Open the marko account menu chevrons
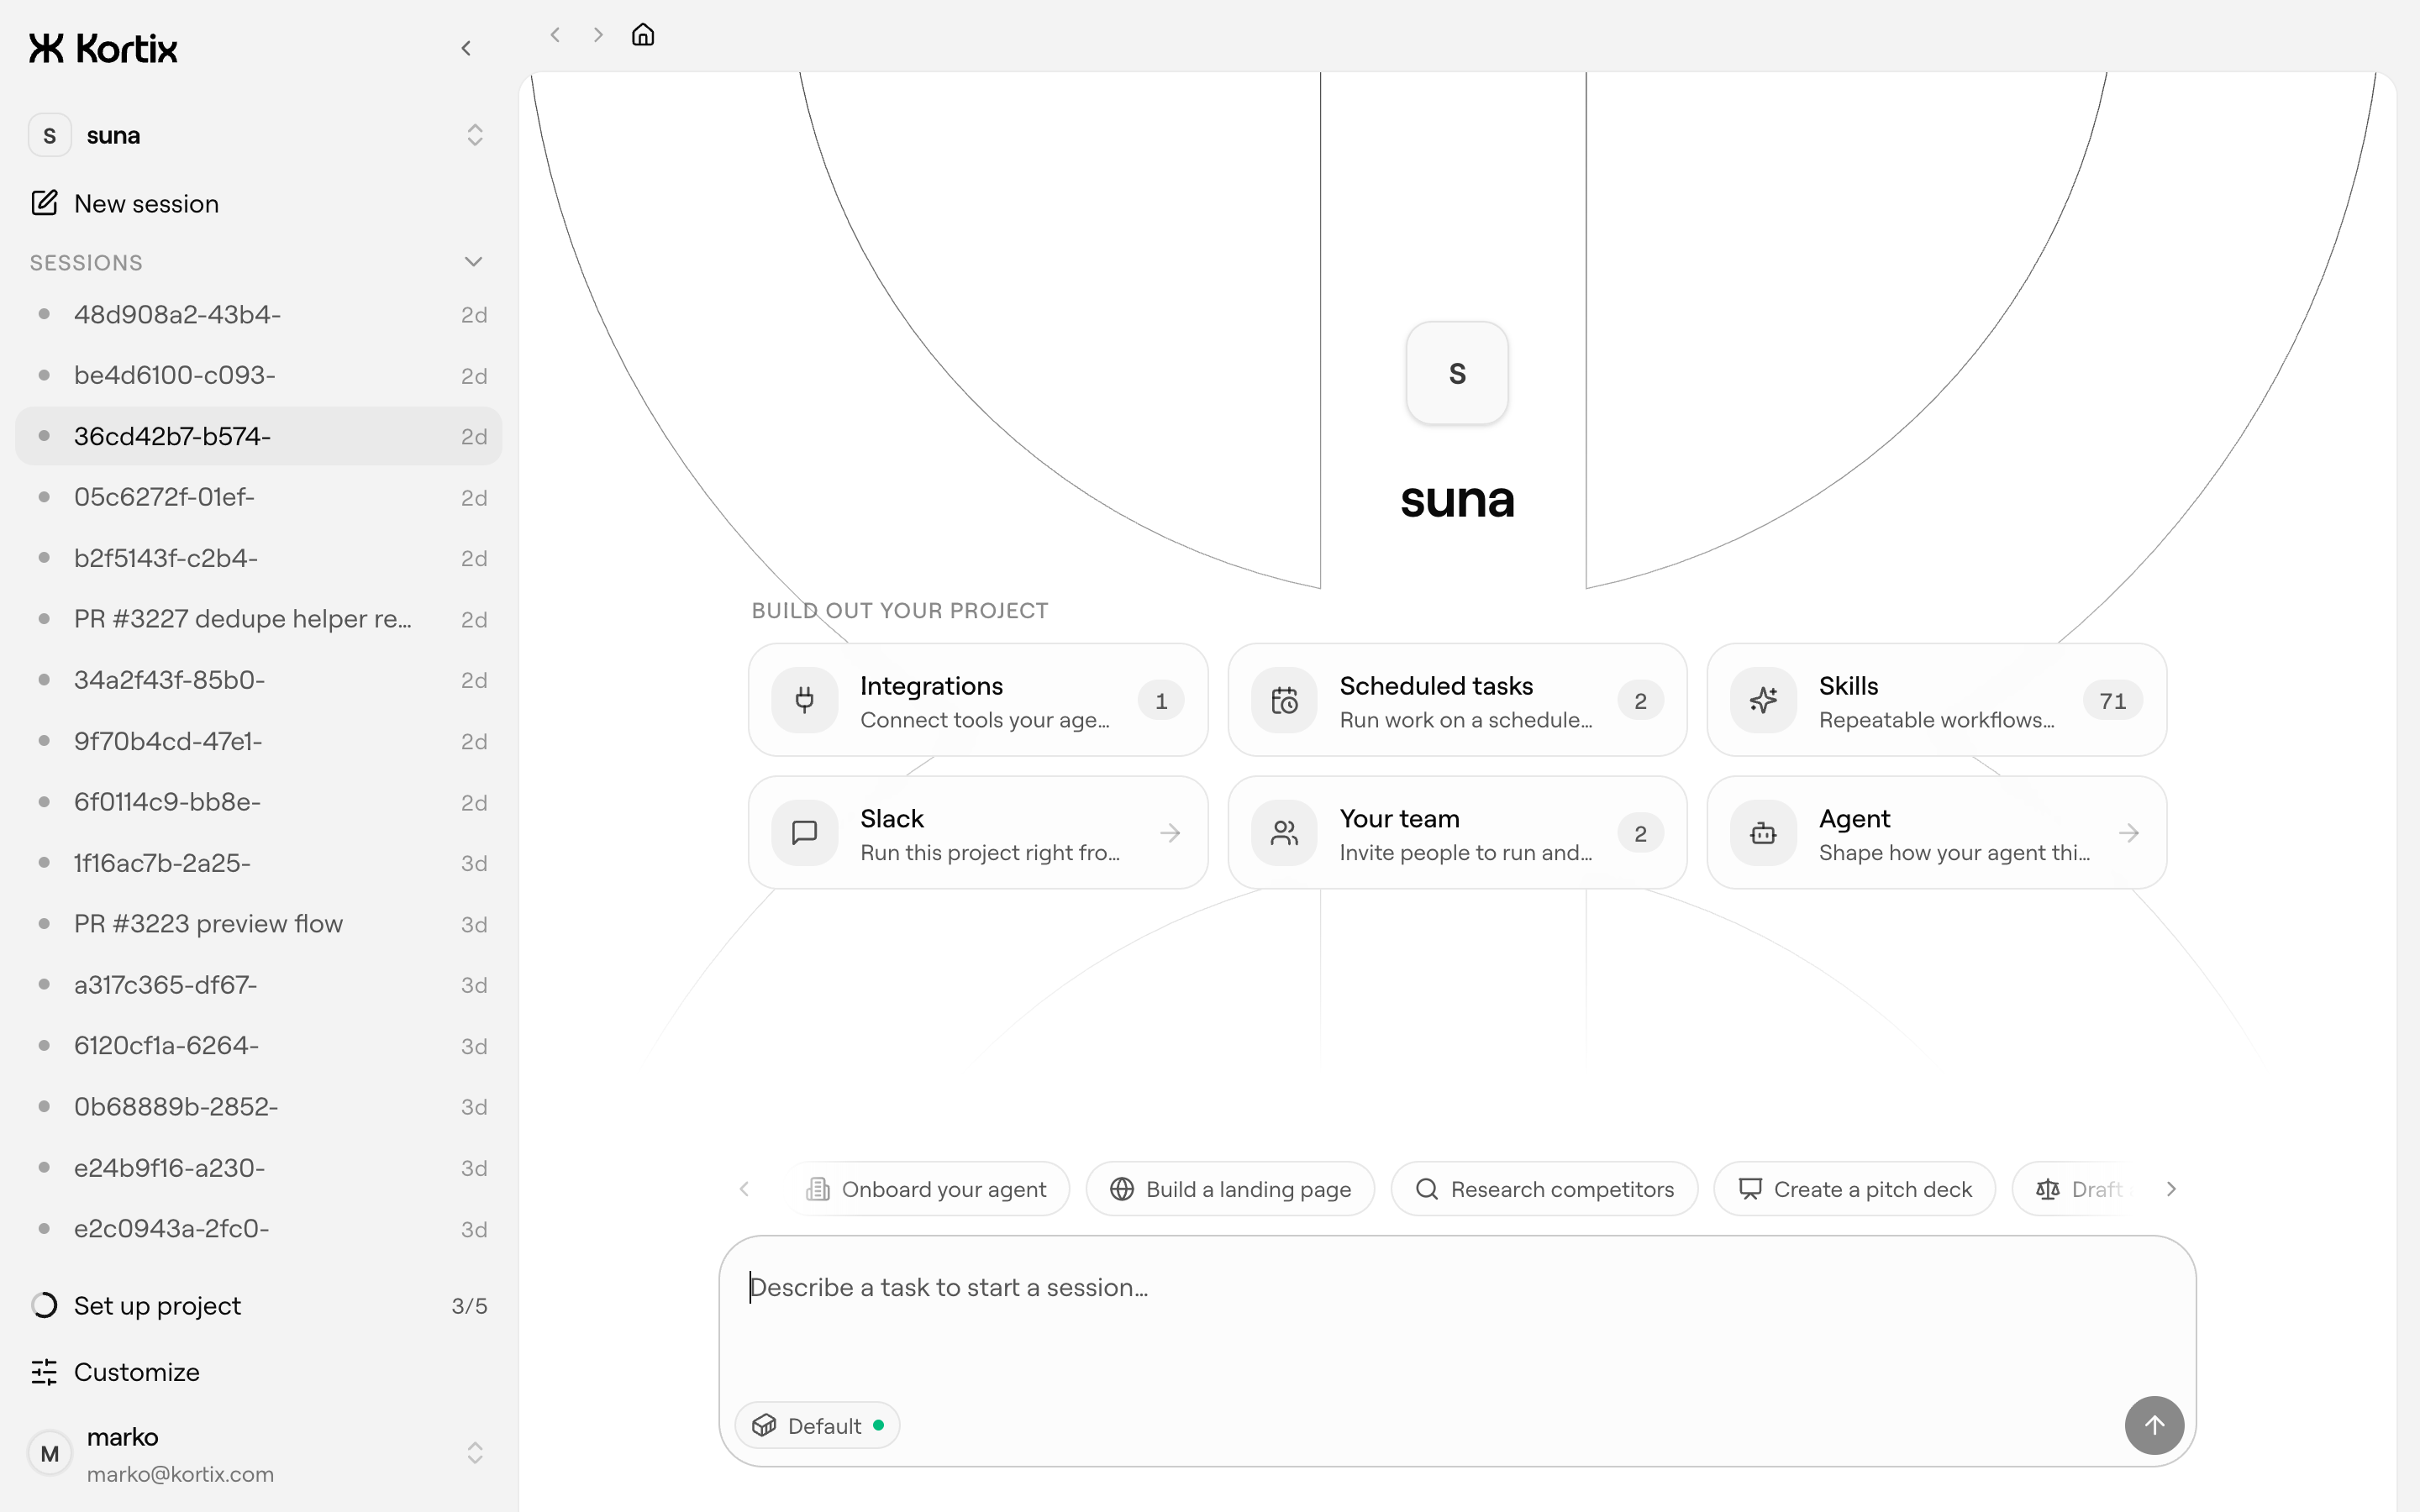Viewport: 2420px width, 1512px height. (475, 1453)
